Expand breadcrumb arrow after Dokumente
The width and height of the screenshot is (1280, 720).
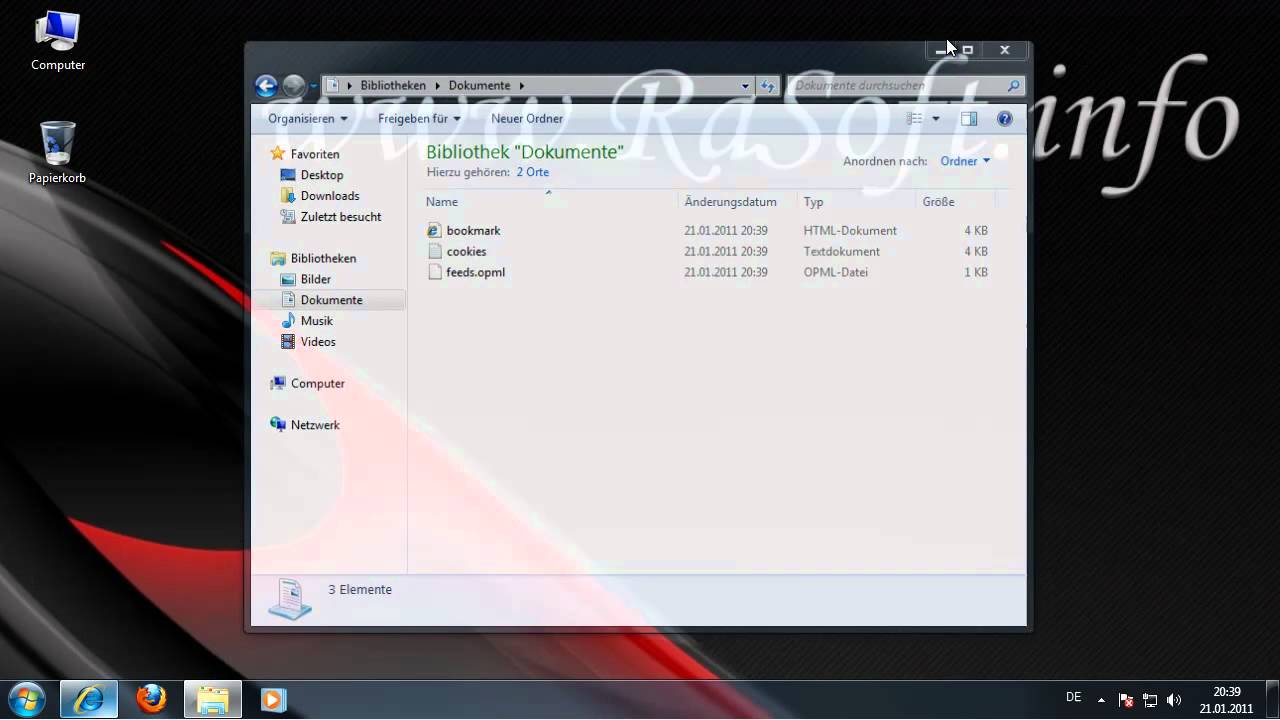click(x=522, y=86)
